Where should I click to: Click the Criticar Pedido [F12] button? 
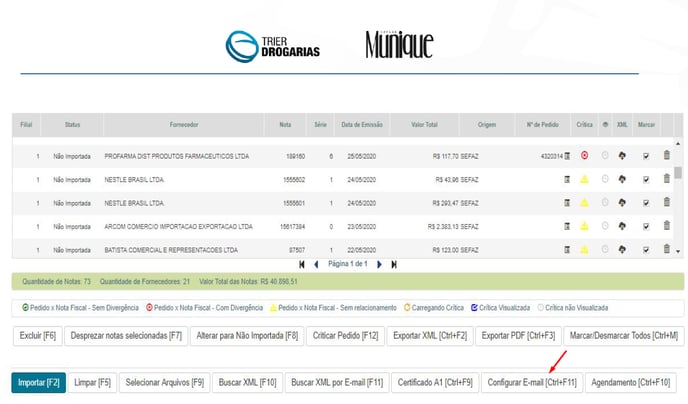coord(345,336)
